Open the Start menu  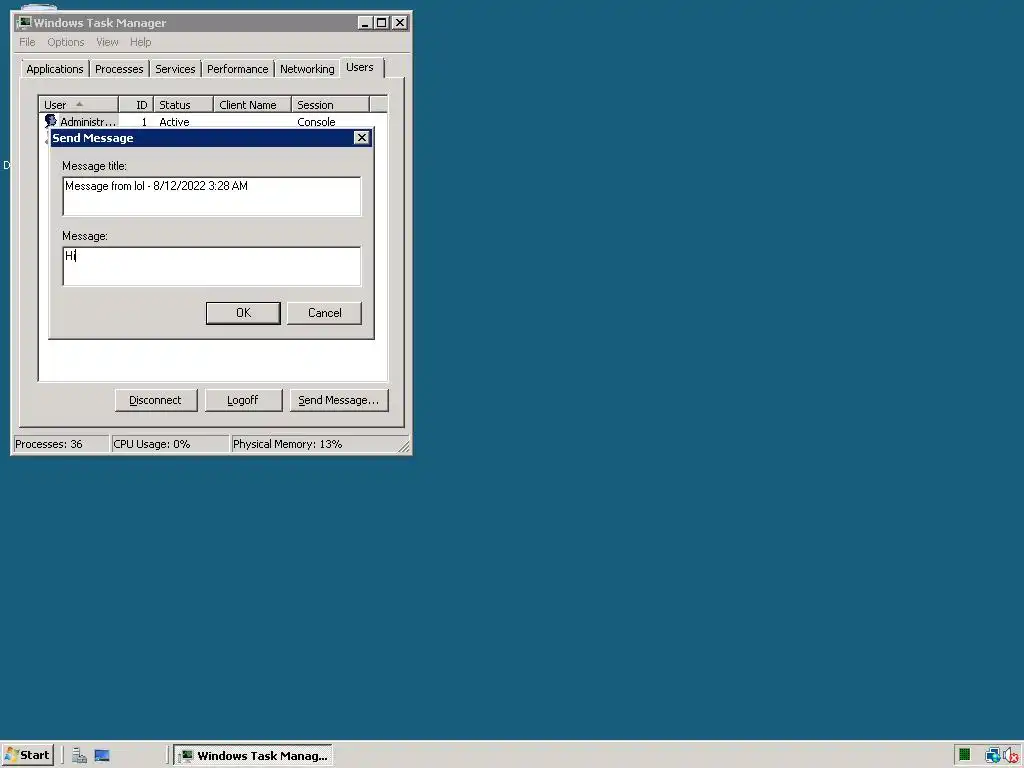[x=27, y=755]
